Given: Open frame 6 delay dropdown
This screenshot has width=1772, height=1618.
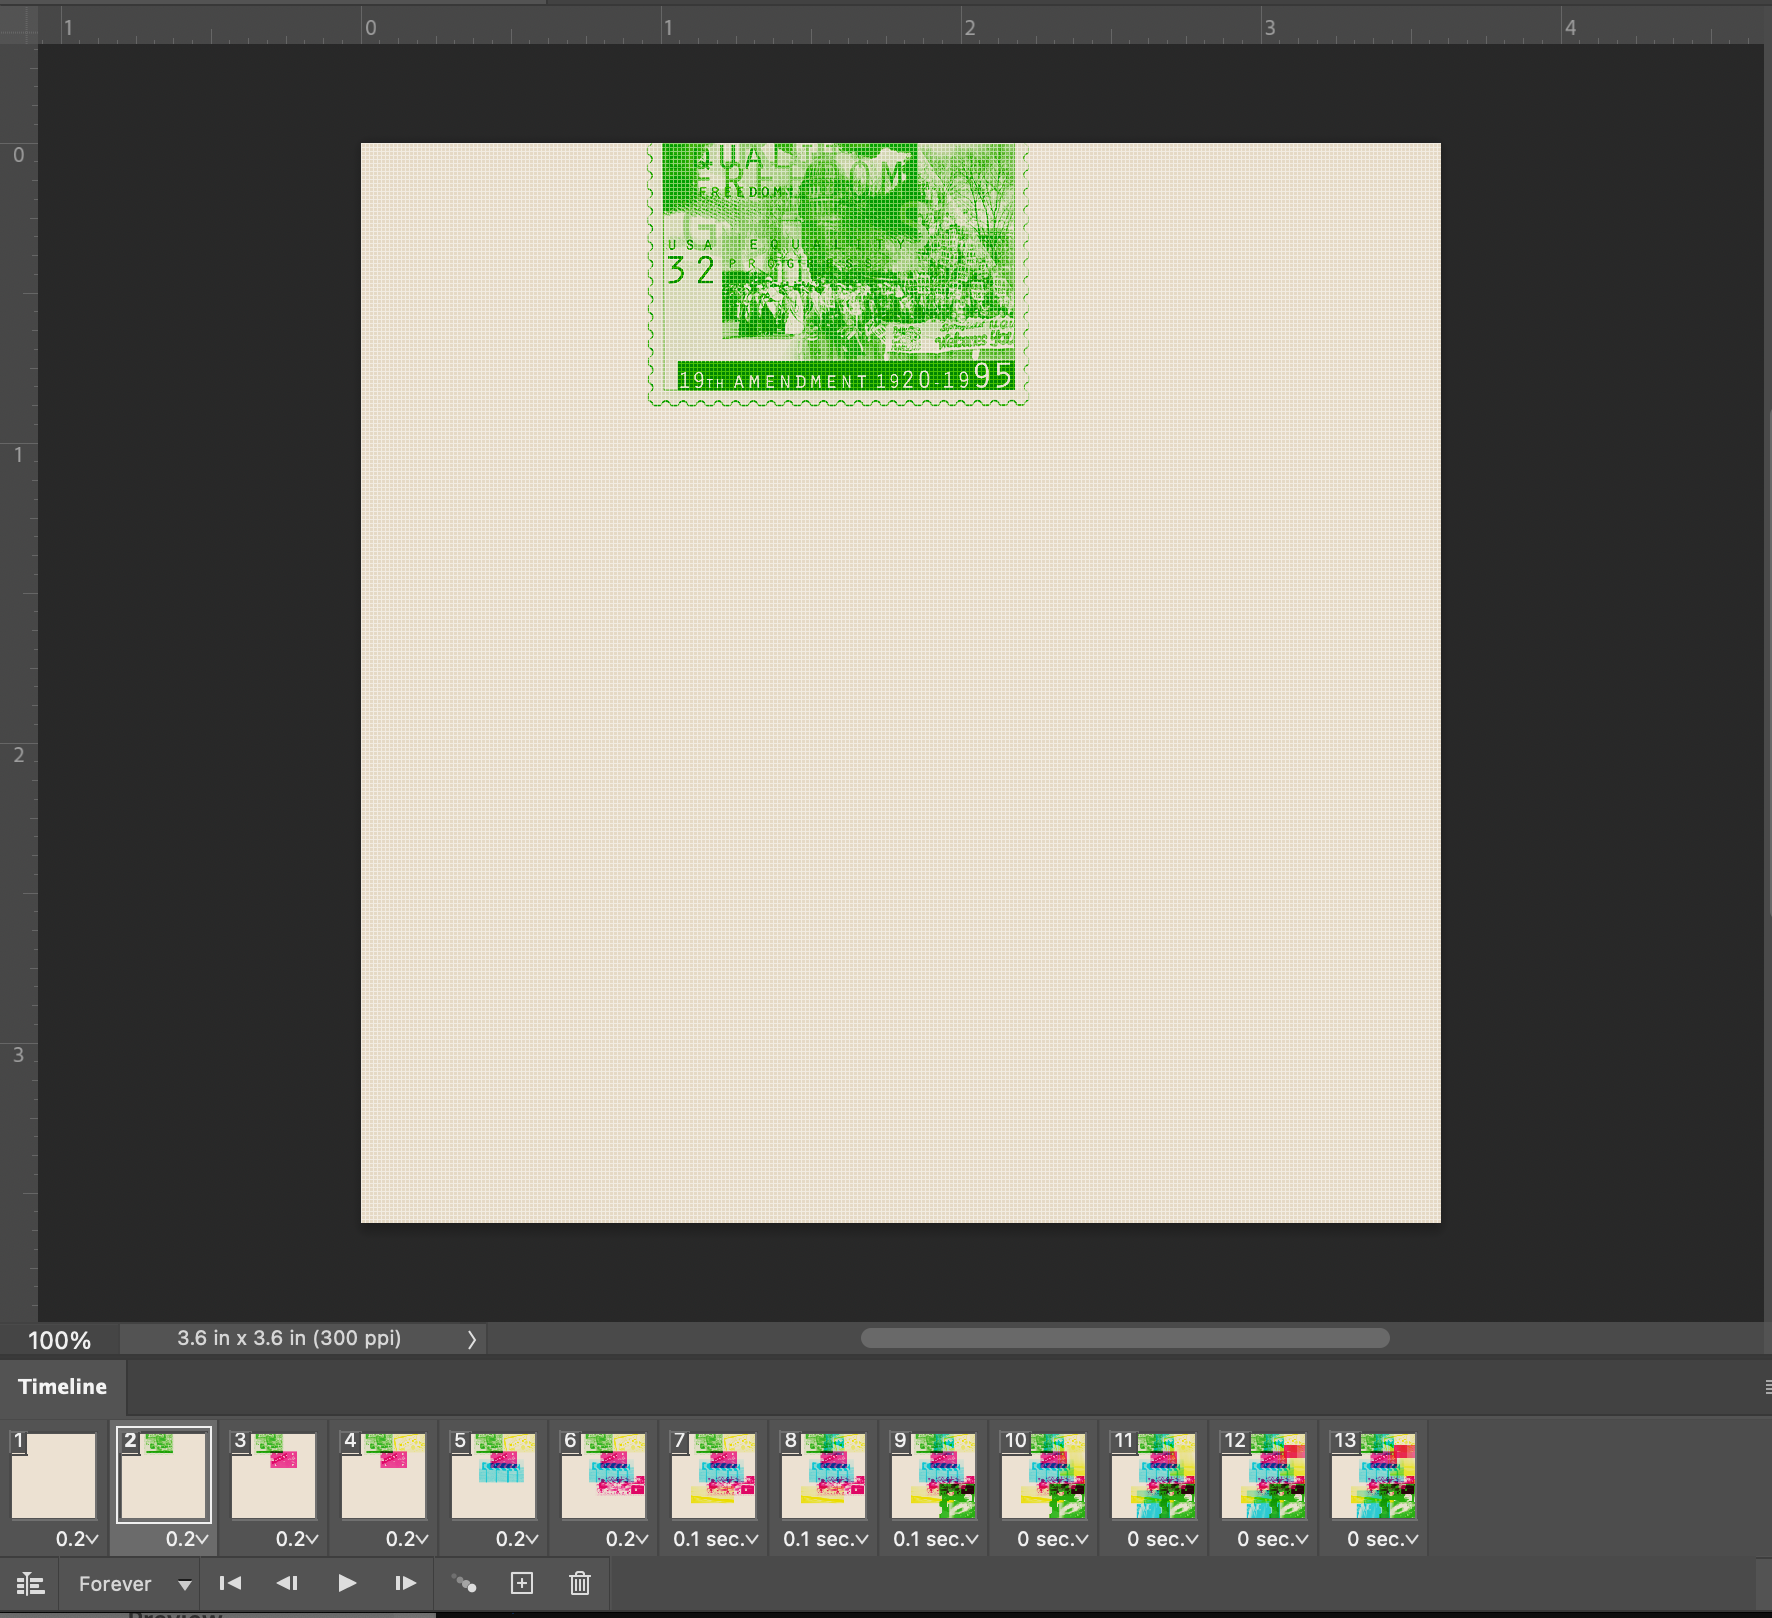Looking at the screenshot, I should tap(627, 1539).
